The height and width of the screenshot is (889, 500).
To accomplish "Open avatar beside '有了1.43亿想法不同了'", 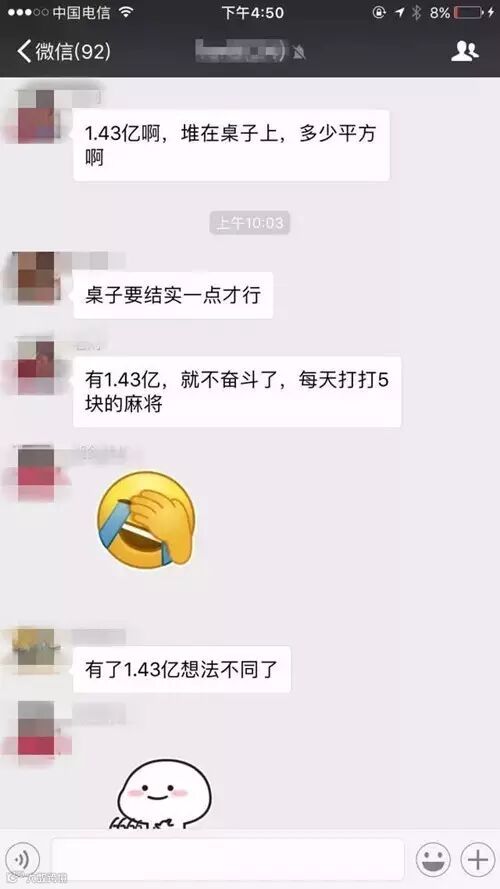I will (x=36, y=647).
